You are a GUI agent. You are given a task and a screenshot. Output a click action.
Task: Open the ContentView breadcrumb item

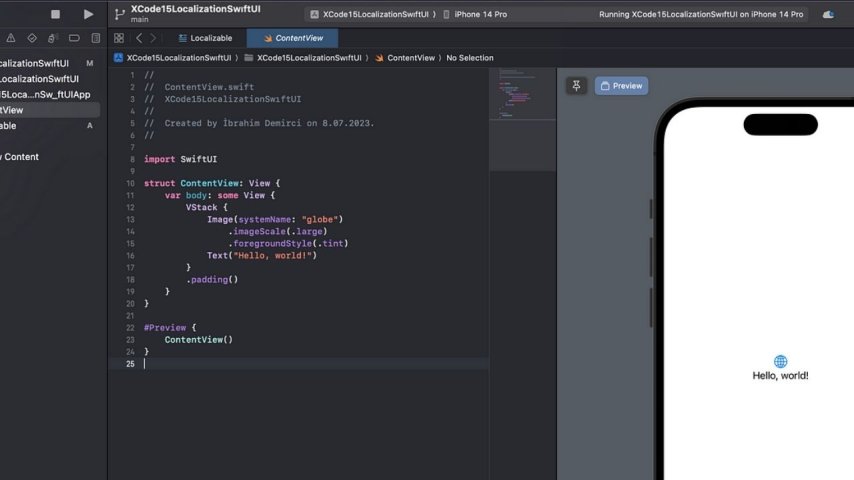click(x=405, y=58)
